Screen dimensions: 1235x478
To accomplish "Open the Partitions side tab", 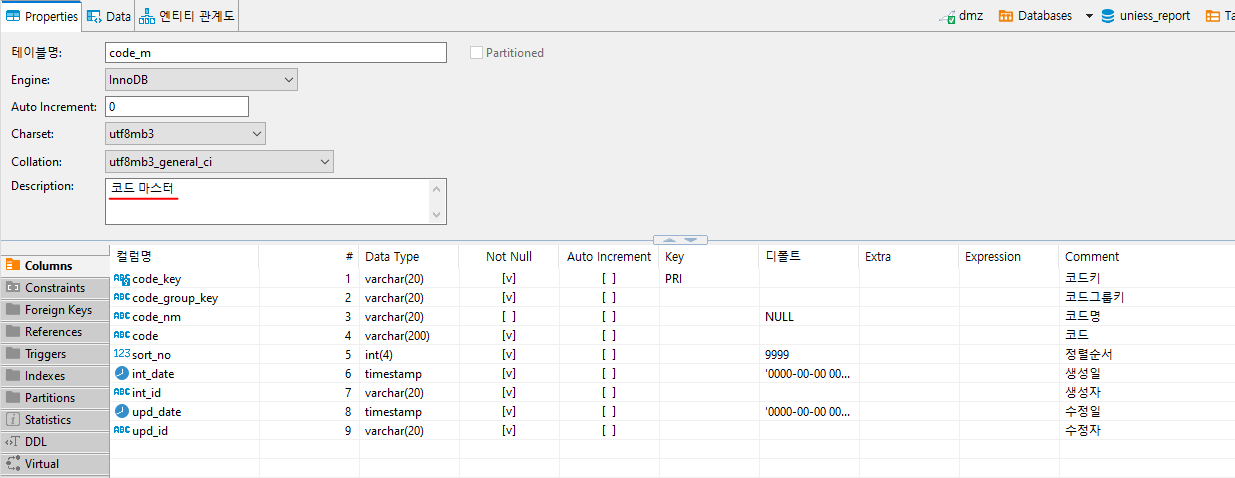I will pos(54,398).
